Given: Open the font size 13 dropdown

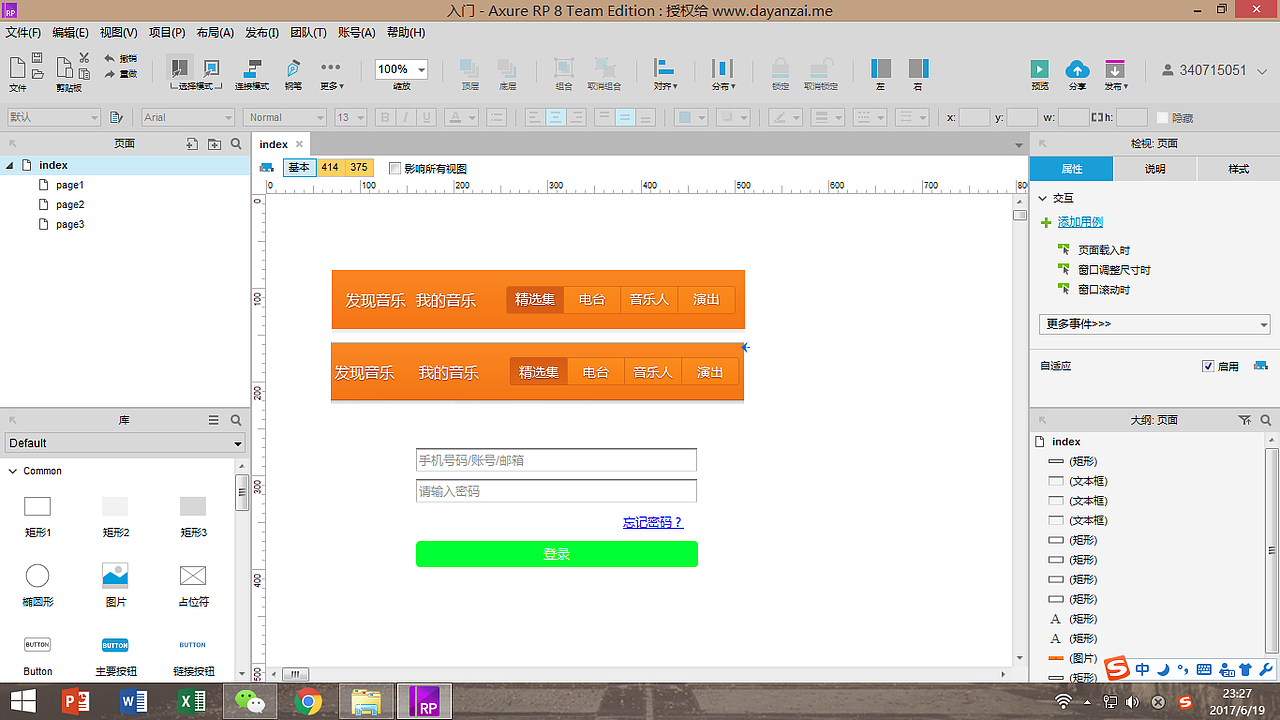Looking at the screenshot, I should point(350,118).
